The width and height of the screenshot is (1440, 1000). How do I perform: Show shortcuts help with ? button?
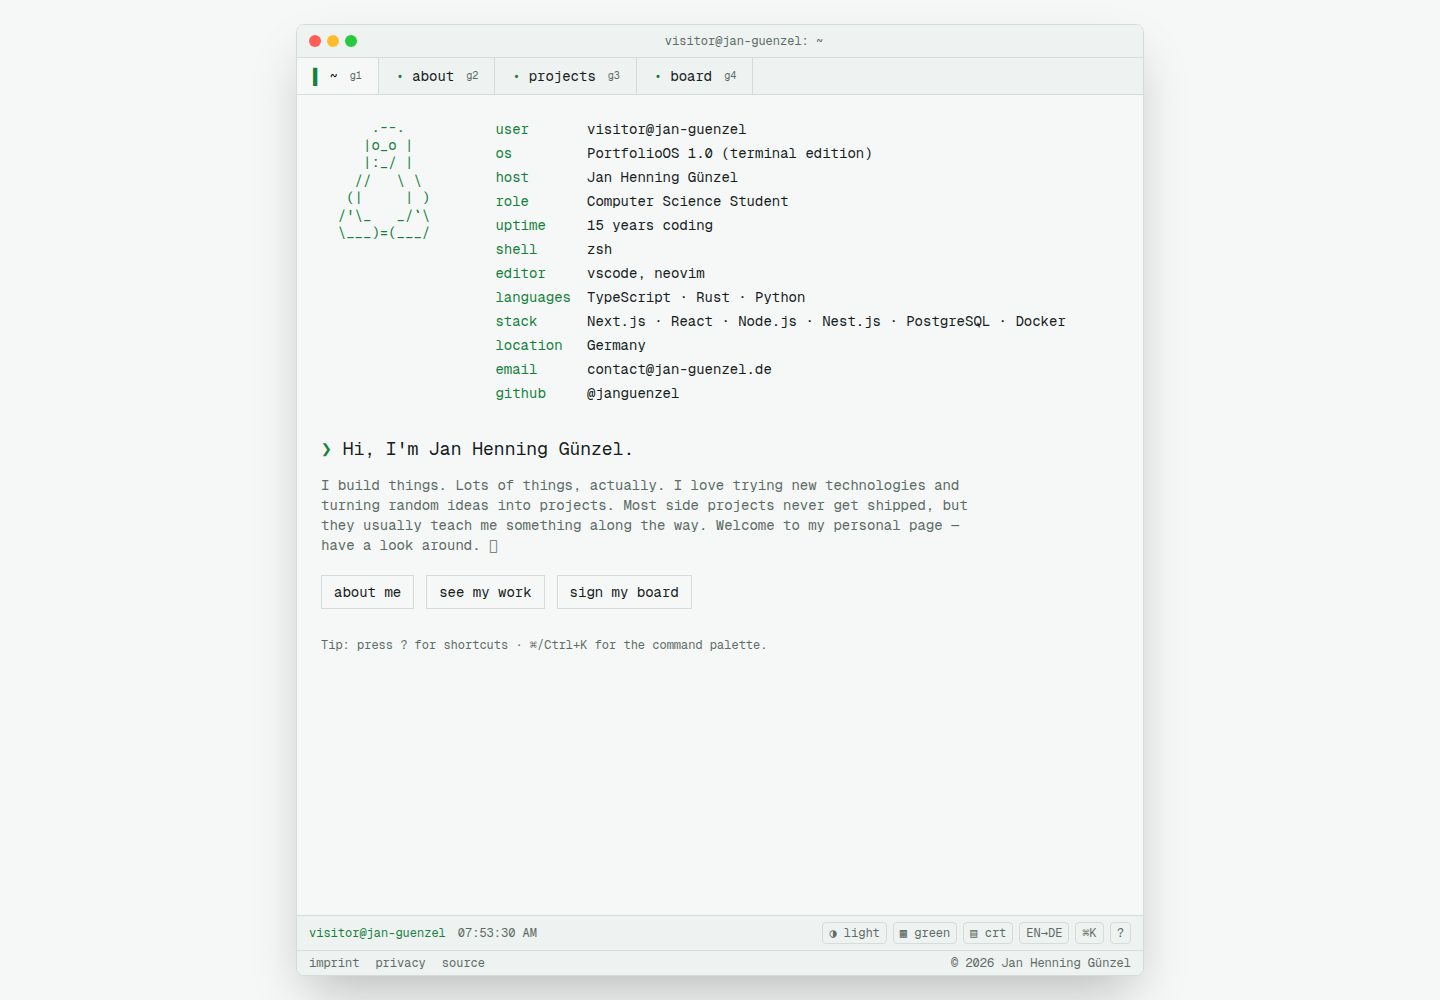click(1120, 933)
